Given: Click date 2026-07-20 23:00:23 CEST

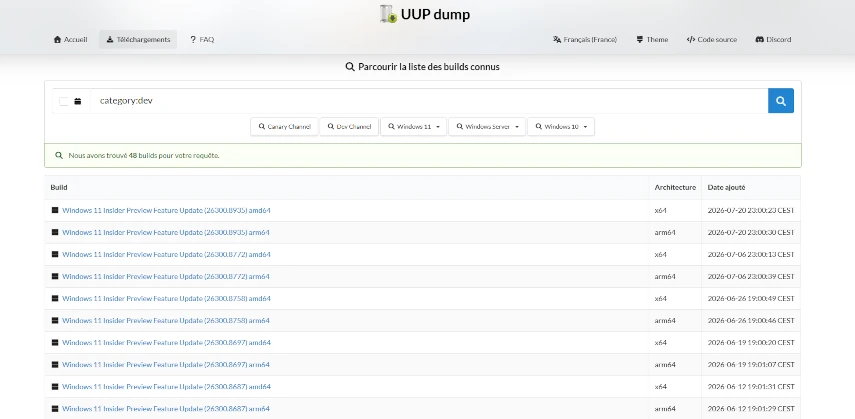Looking at the screenshot, I should [x=751, y=211].
